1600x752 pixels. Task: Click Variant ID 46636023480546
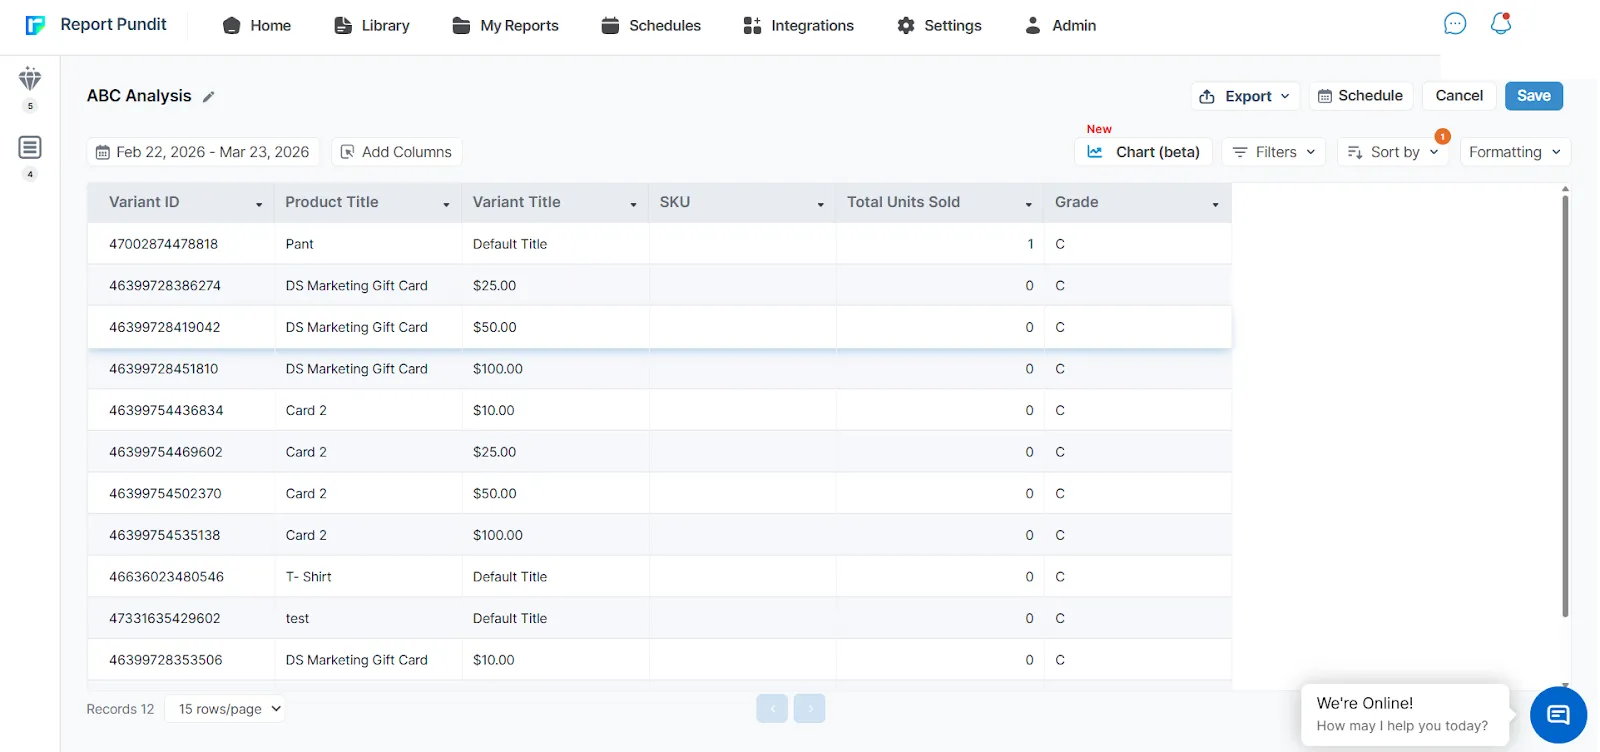(166, 577)
